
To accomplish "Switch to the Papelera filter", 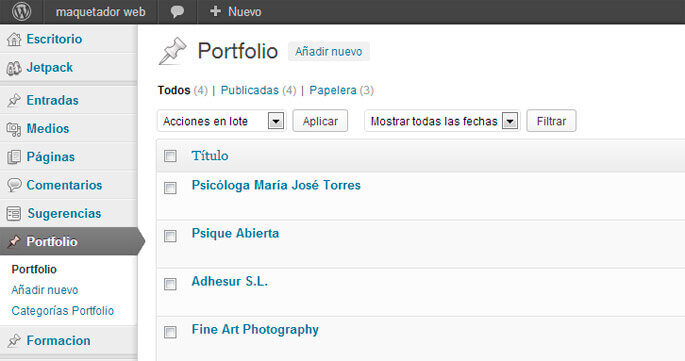I will [333, 90].
